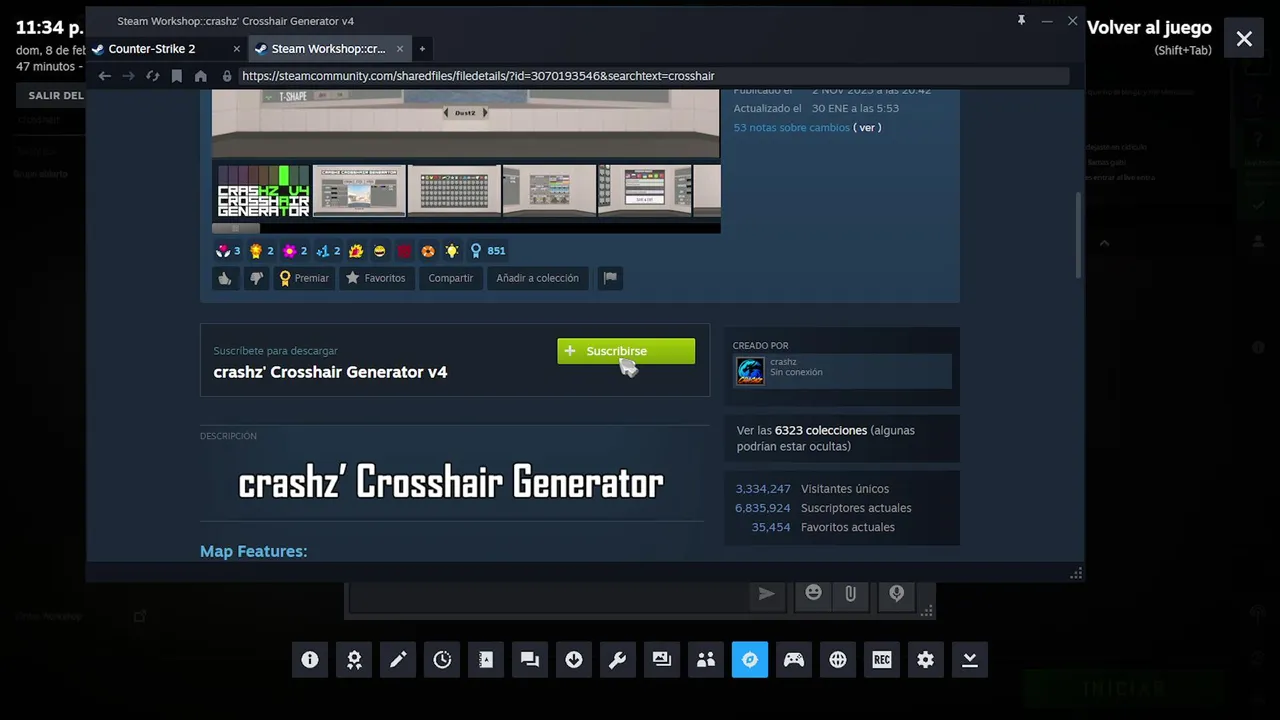Screen dimensions: 1280x720
Task: Click the laughing face award reaction
Action: 380,251
